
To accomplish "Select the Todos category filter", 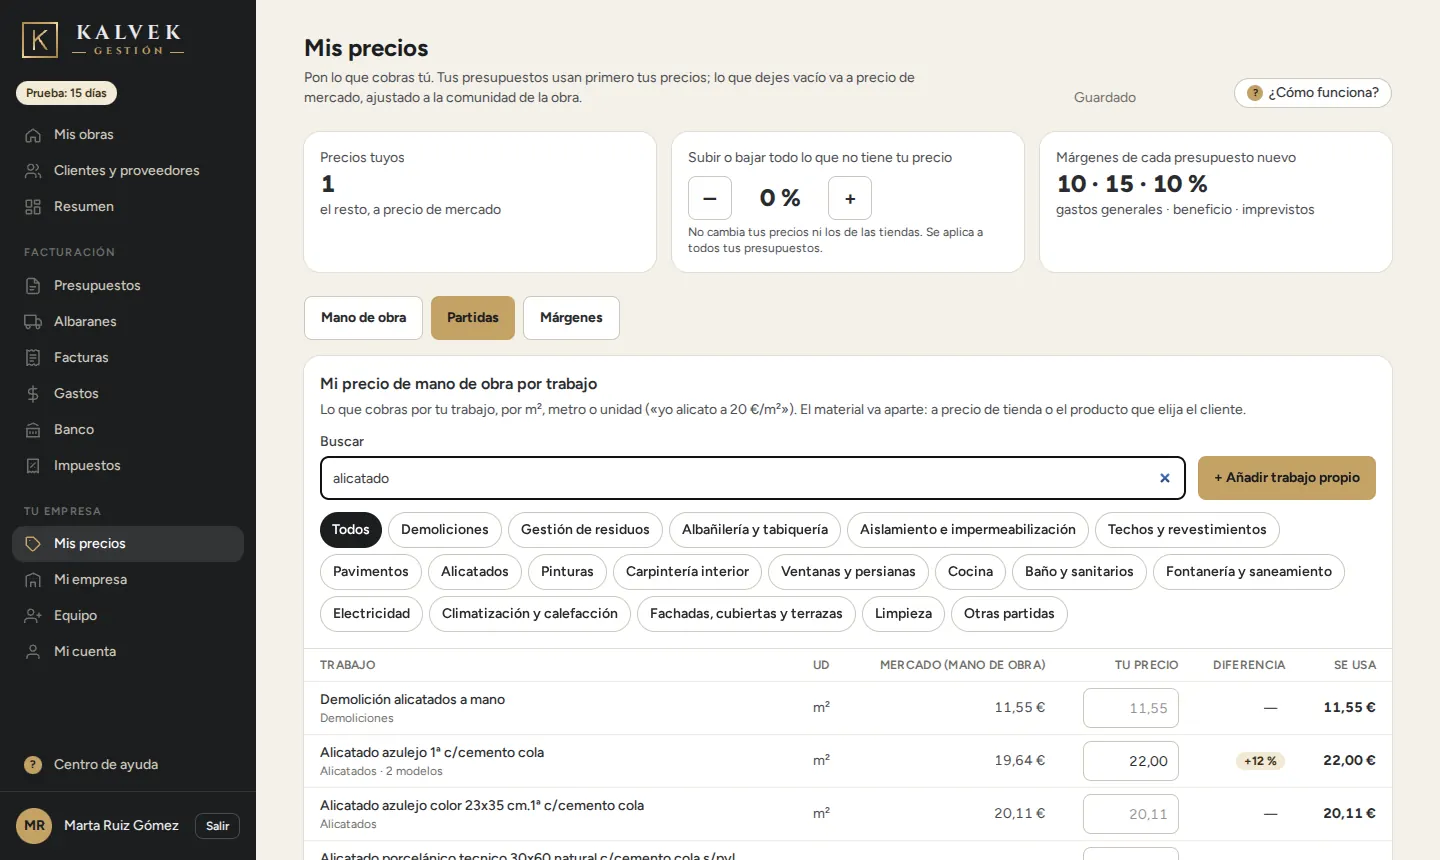I will tap(351, 530).
